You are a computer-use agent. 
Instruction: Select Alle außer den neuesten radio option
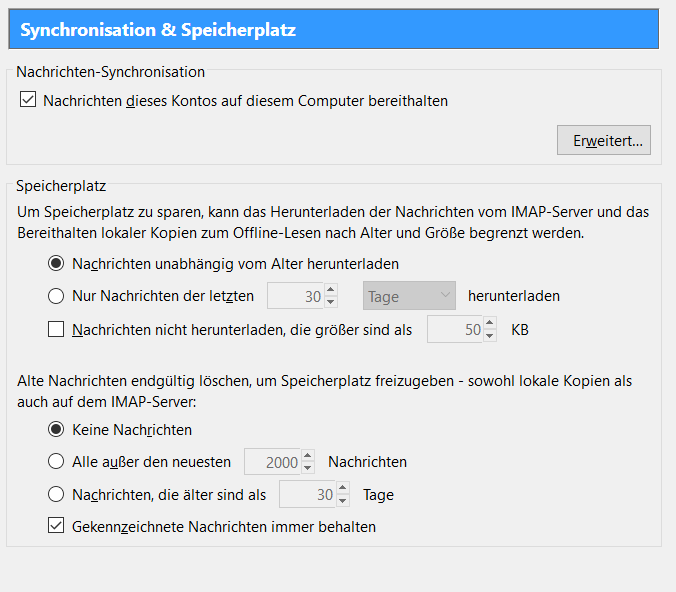57,462
